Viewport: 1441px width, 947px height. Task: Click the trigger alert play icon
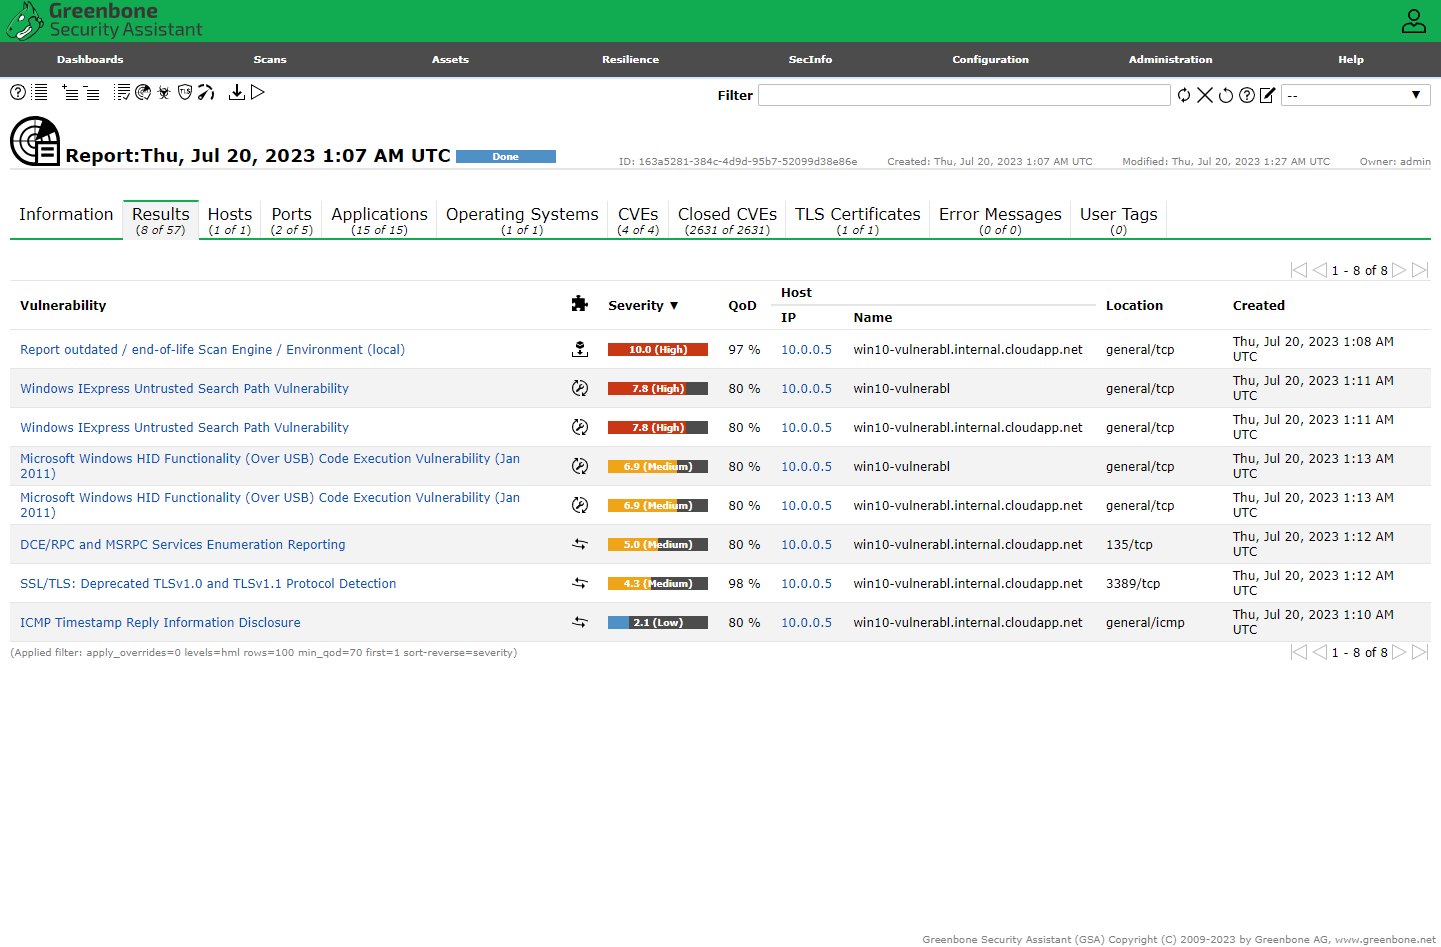258,92
